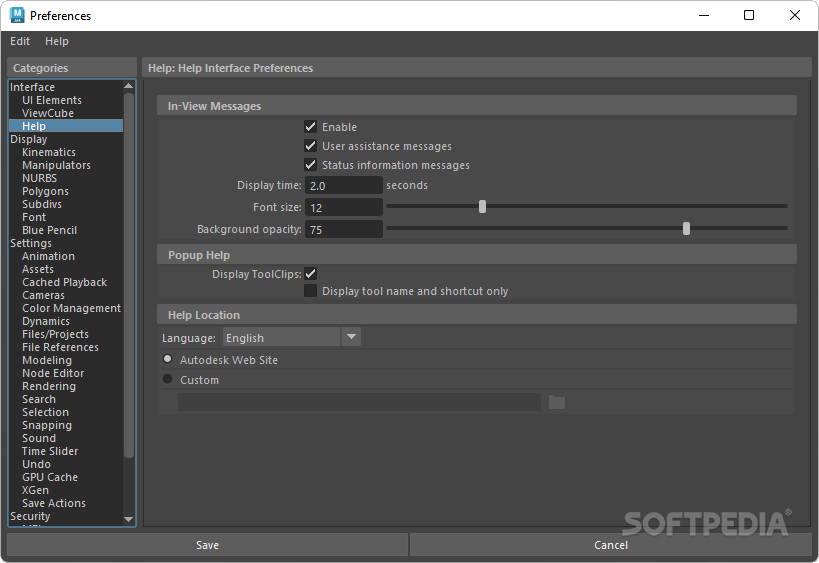Select Rendering category
The image size is (819, 563).
(x=49, y=386)
